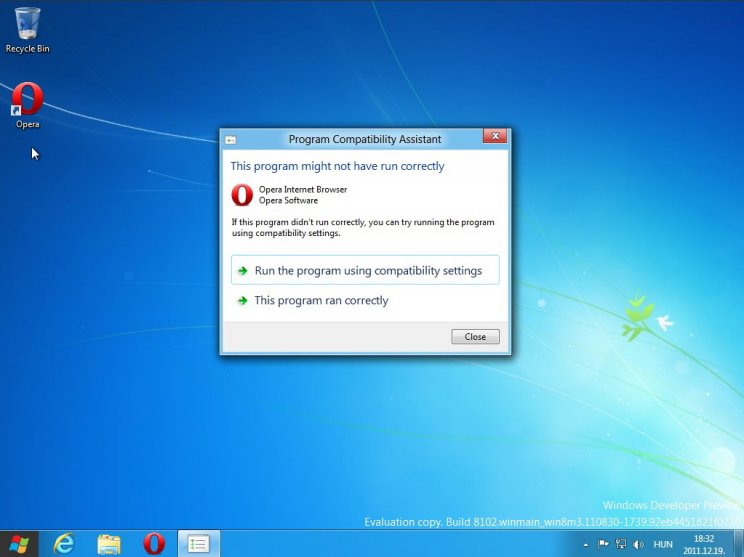Open File Explorer from the taskbar
Image resolution: width=744 pixels, height=557 pixels.
109,544
